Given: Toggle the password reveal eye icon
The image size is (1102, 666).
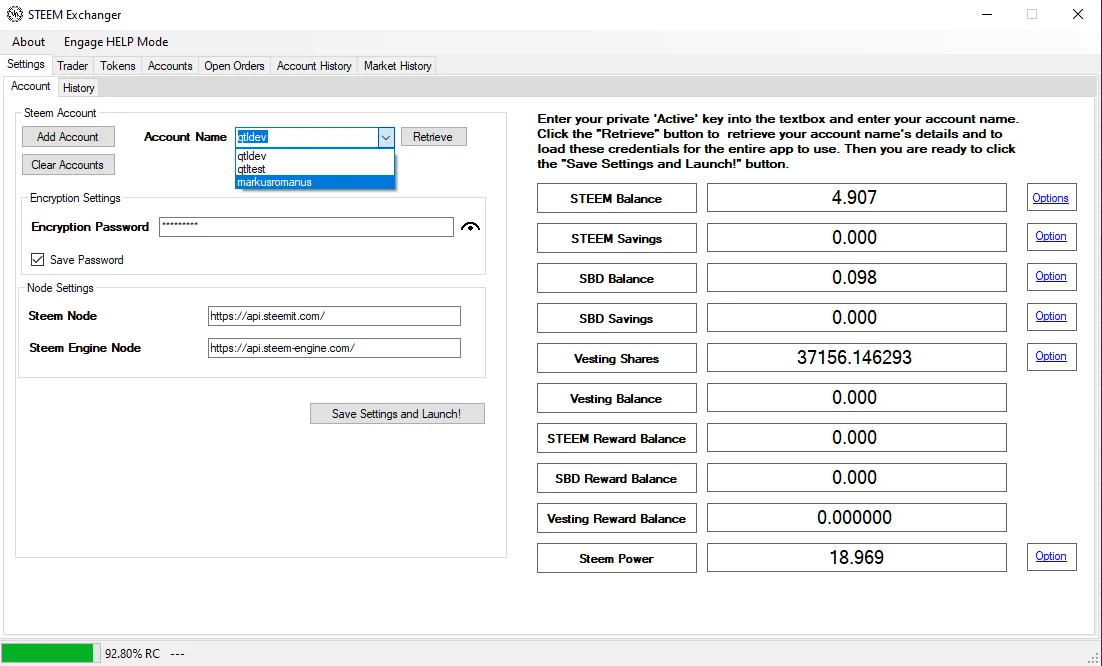Looking at the screenshot, I should pyautogui.click(x=470, y=227).
